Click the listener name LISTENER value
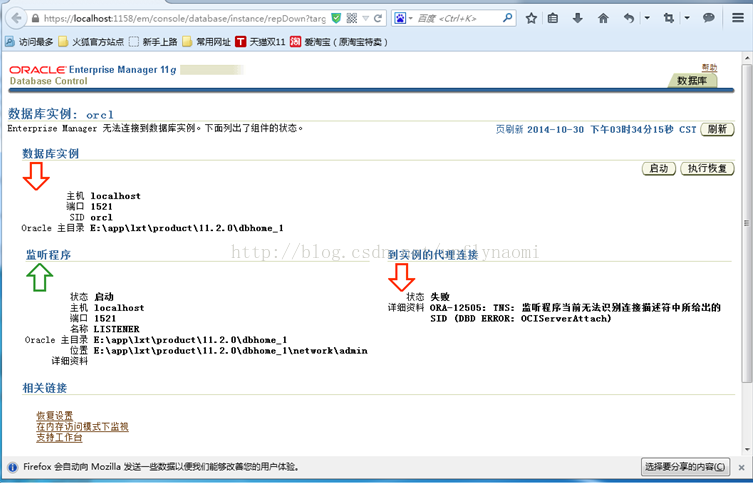Screen dimensions: 753x483 pyautogui.click(x=117, y=329)
